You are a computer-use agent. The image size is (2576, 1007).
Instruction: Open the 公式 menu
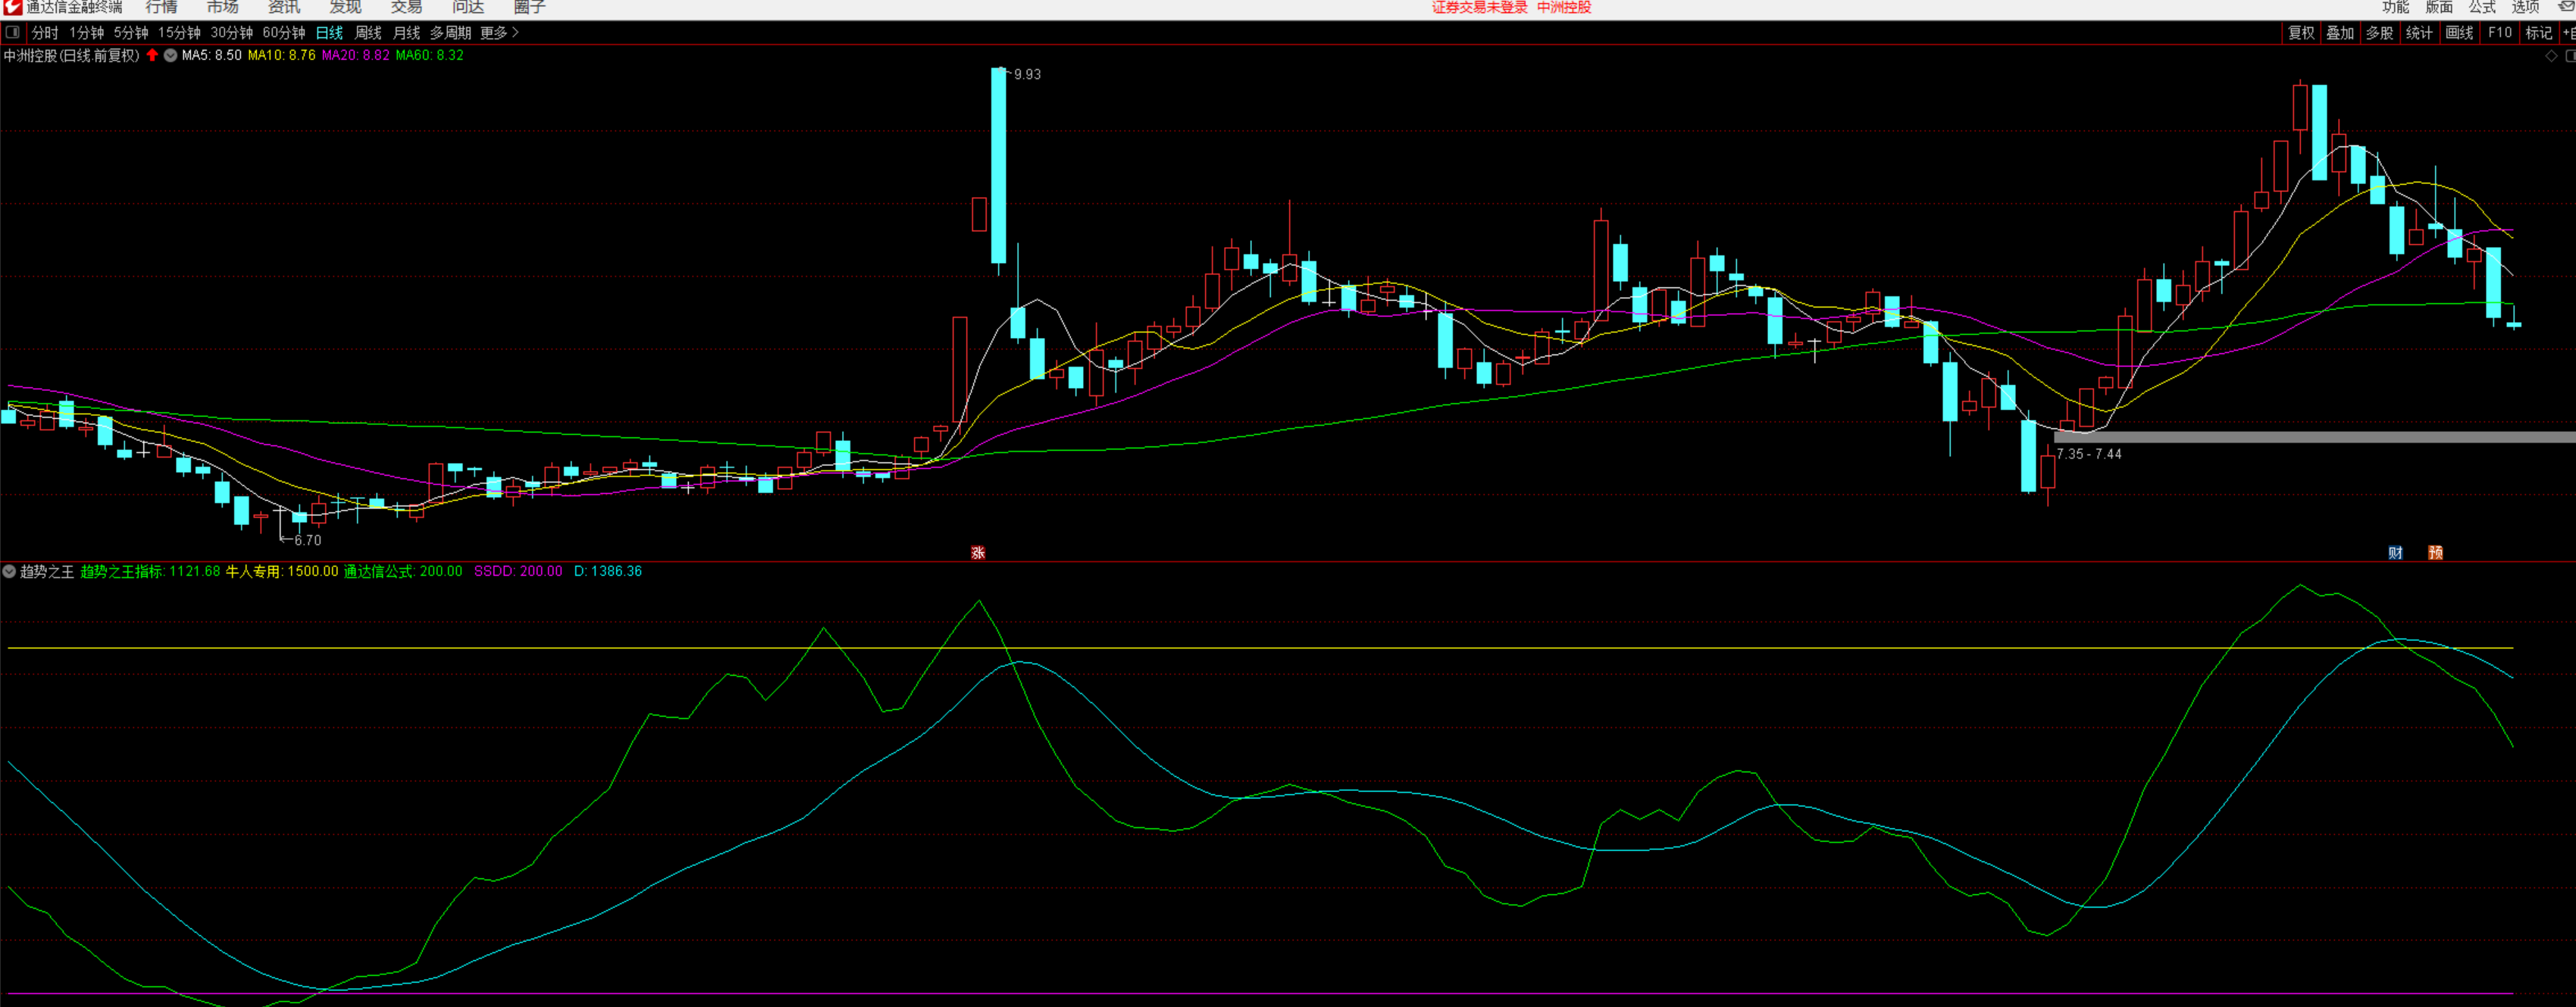tap(2482, 7)
